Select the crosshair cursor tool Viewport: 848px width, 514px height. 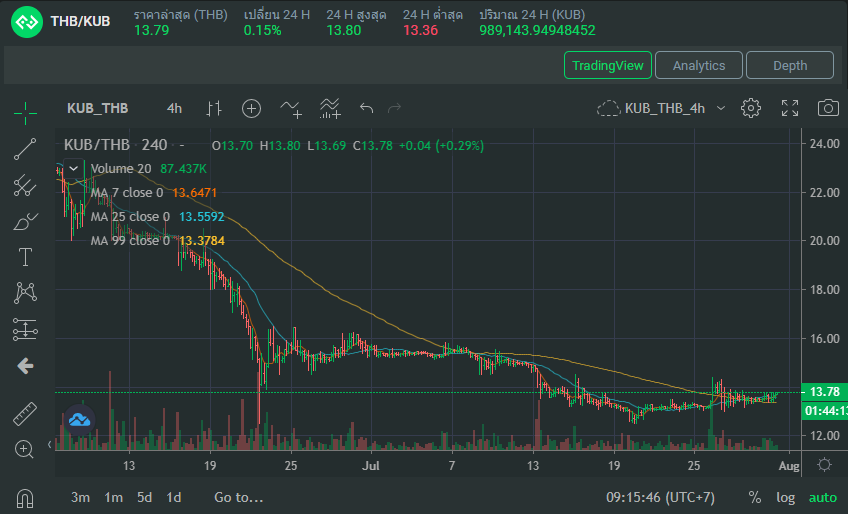tap(25, 113)
